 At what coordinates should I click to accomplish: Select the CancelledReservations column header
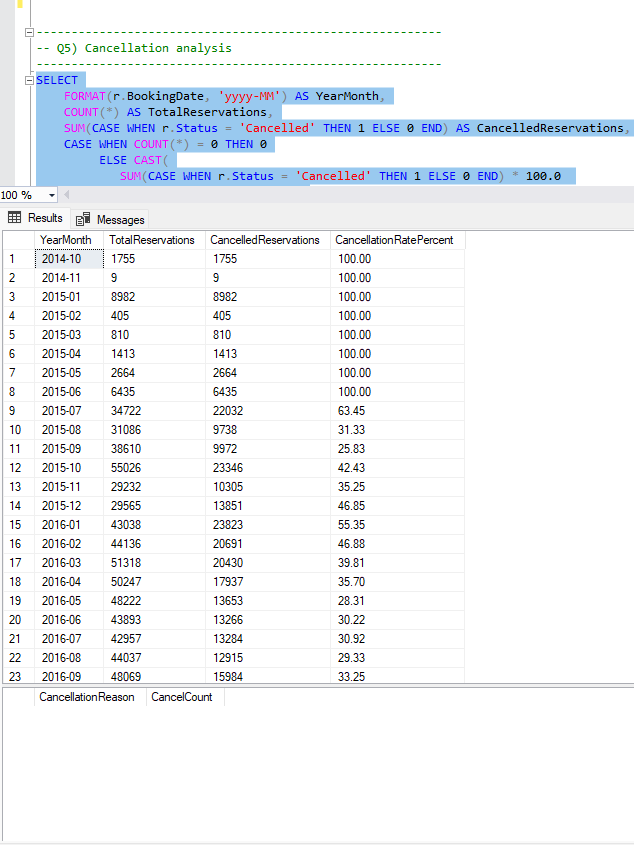(x=268, y=240)
